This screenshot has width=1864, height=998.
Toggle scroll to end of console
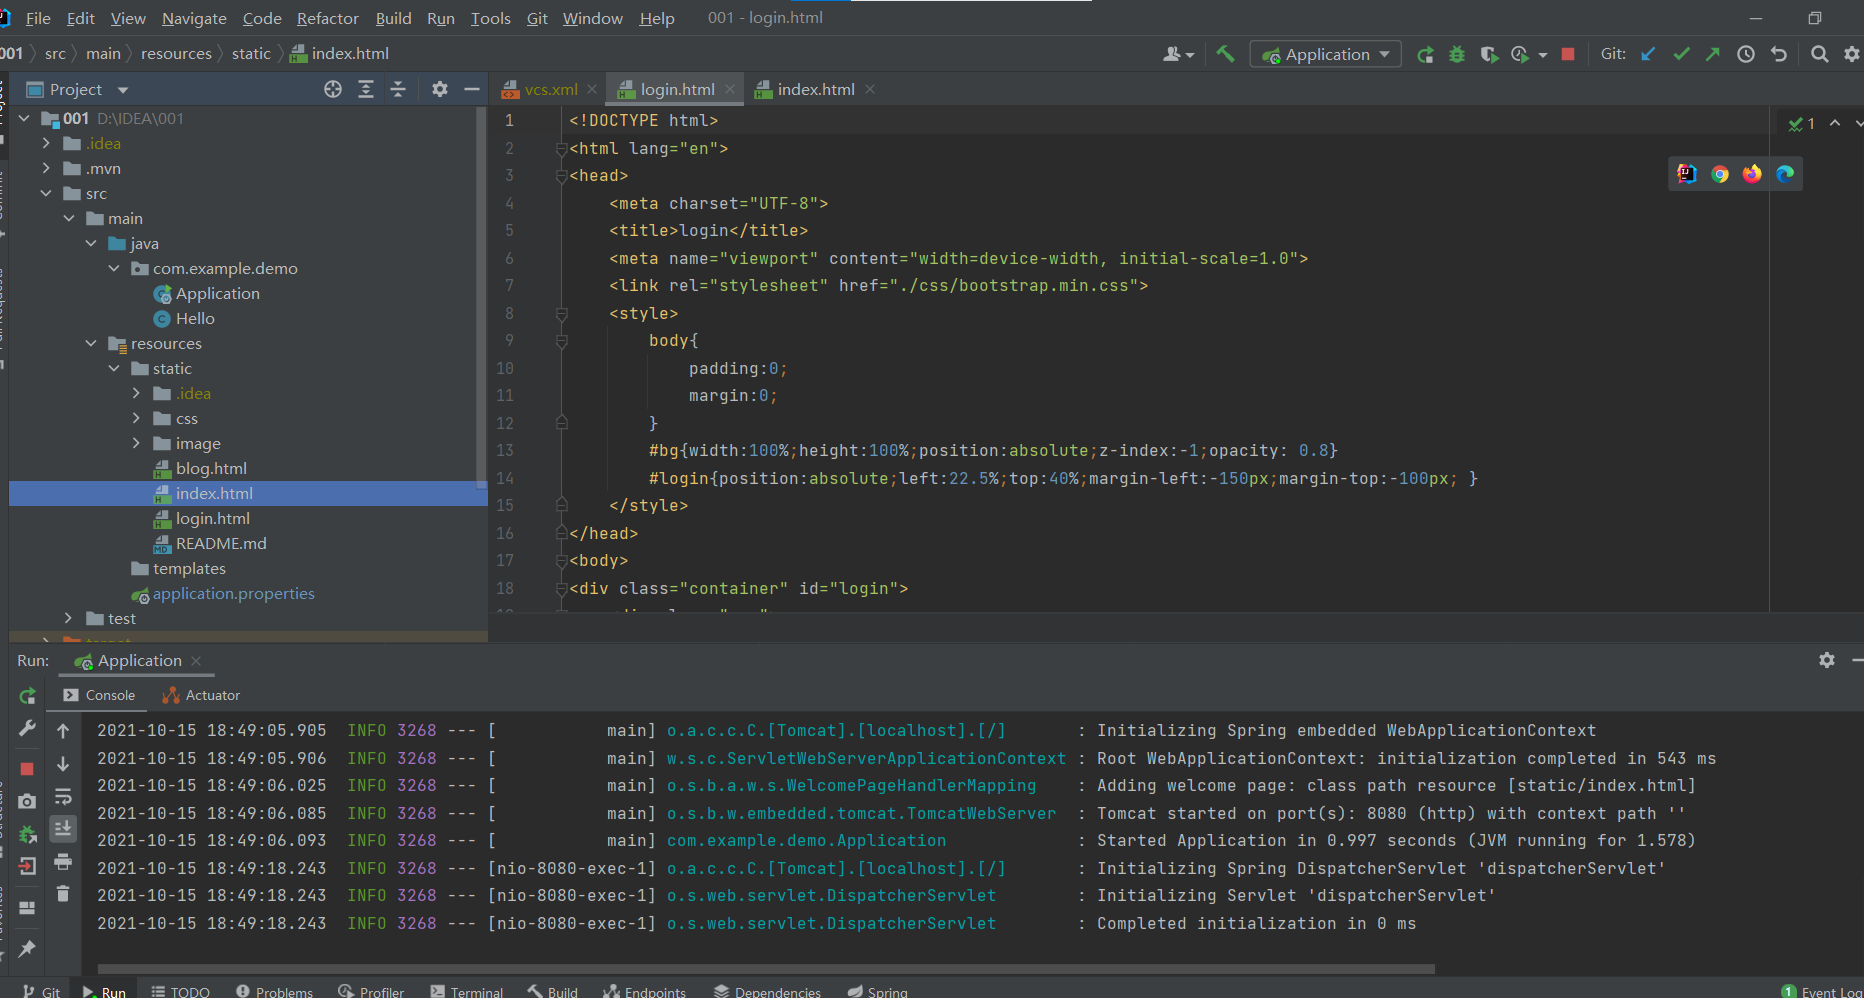coord(63,828)
